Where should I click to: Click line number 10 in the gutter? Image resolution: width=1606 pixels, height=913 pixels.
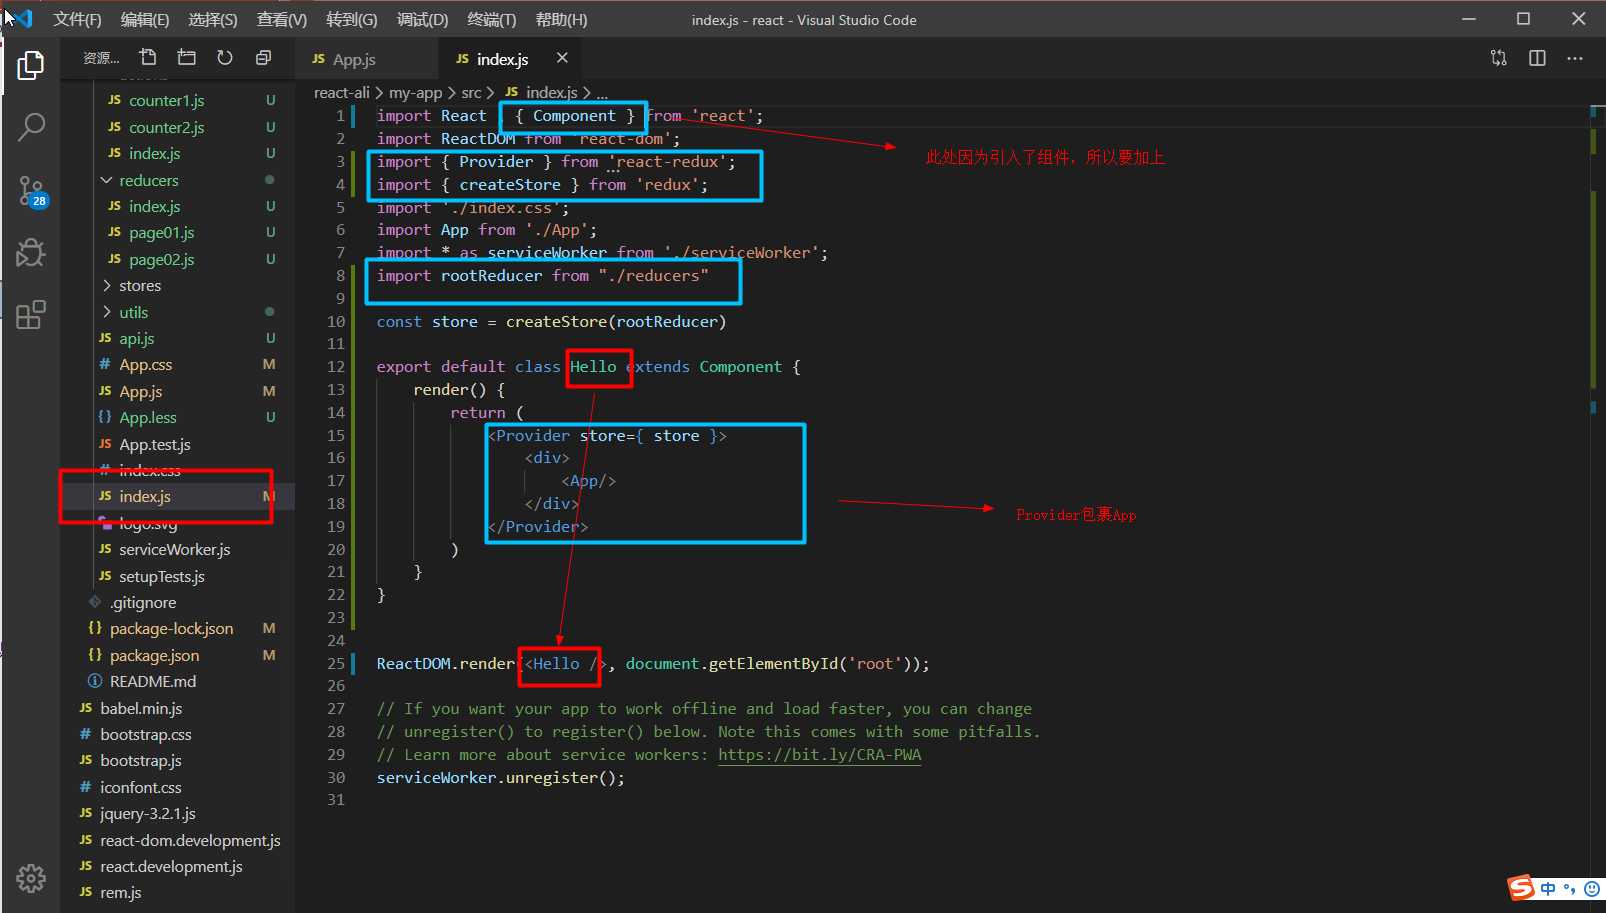coord(336,322)
